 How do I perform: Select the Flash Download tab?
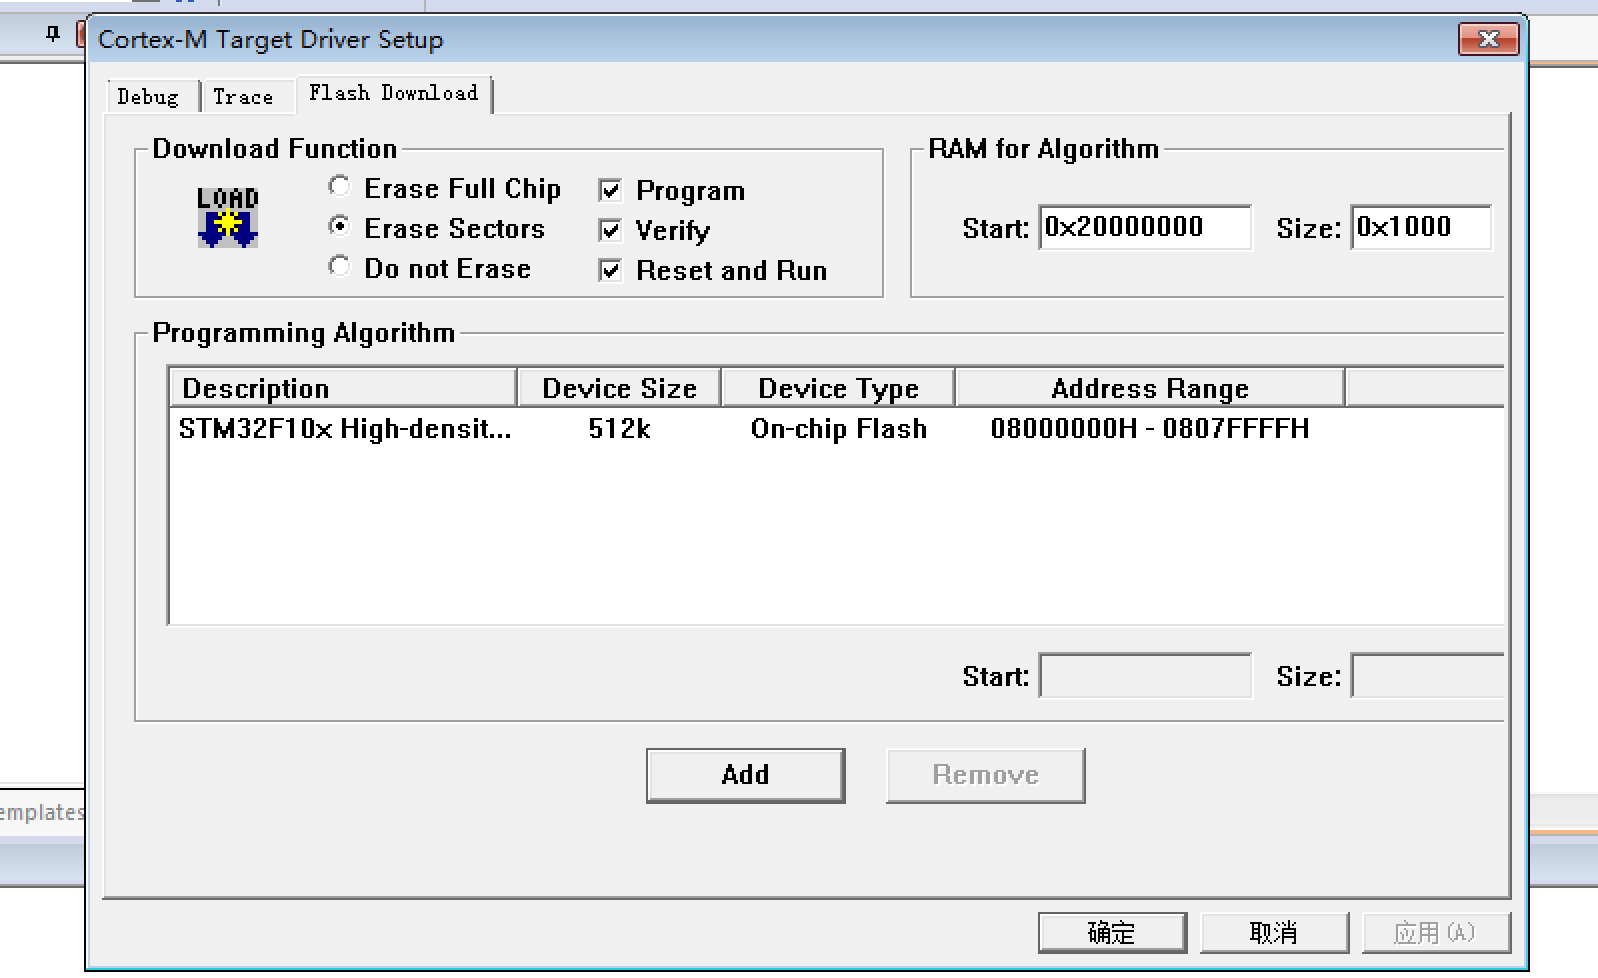tap(393, 93)
